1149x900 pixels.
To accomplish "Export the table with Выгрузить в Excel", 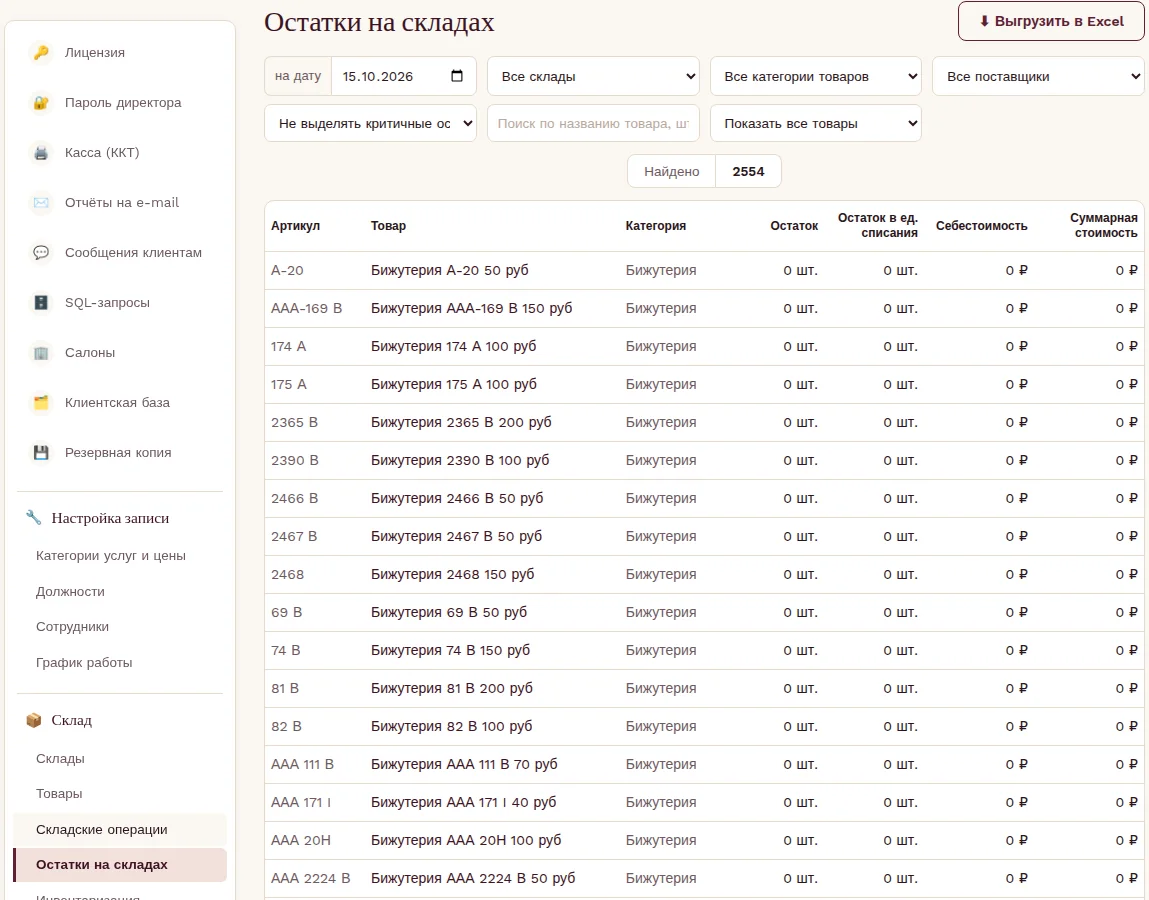I will point(1051,21).
